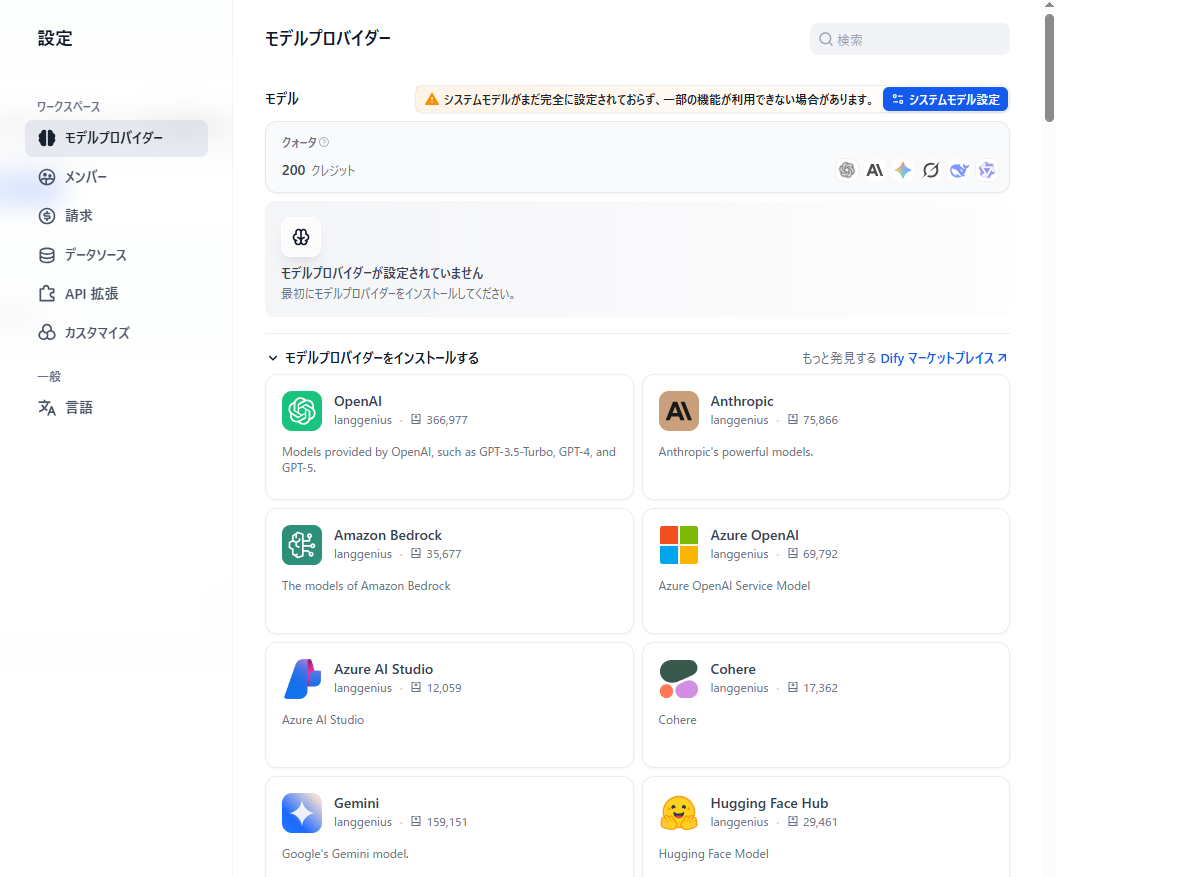Click the Azure AI Studio logo icon
The width and height of the screenshot is (1191, 877).
click(x=301, y=679)
